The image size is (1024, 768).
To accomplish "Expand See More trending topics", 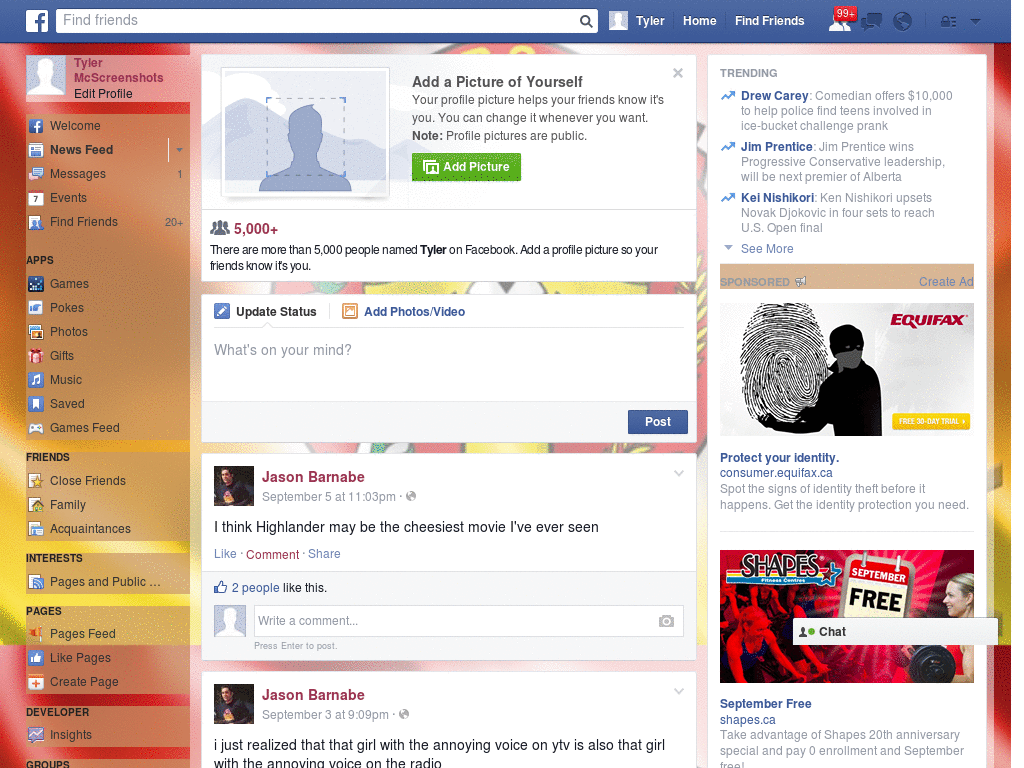I will (x=767, y=249).
